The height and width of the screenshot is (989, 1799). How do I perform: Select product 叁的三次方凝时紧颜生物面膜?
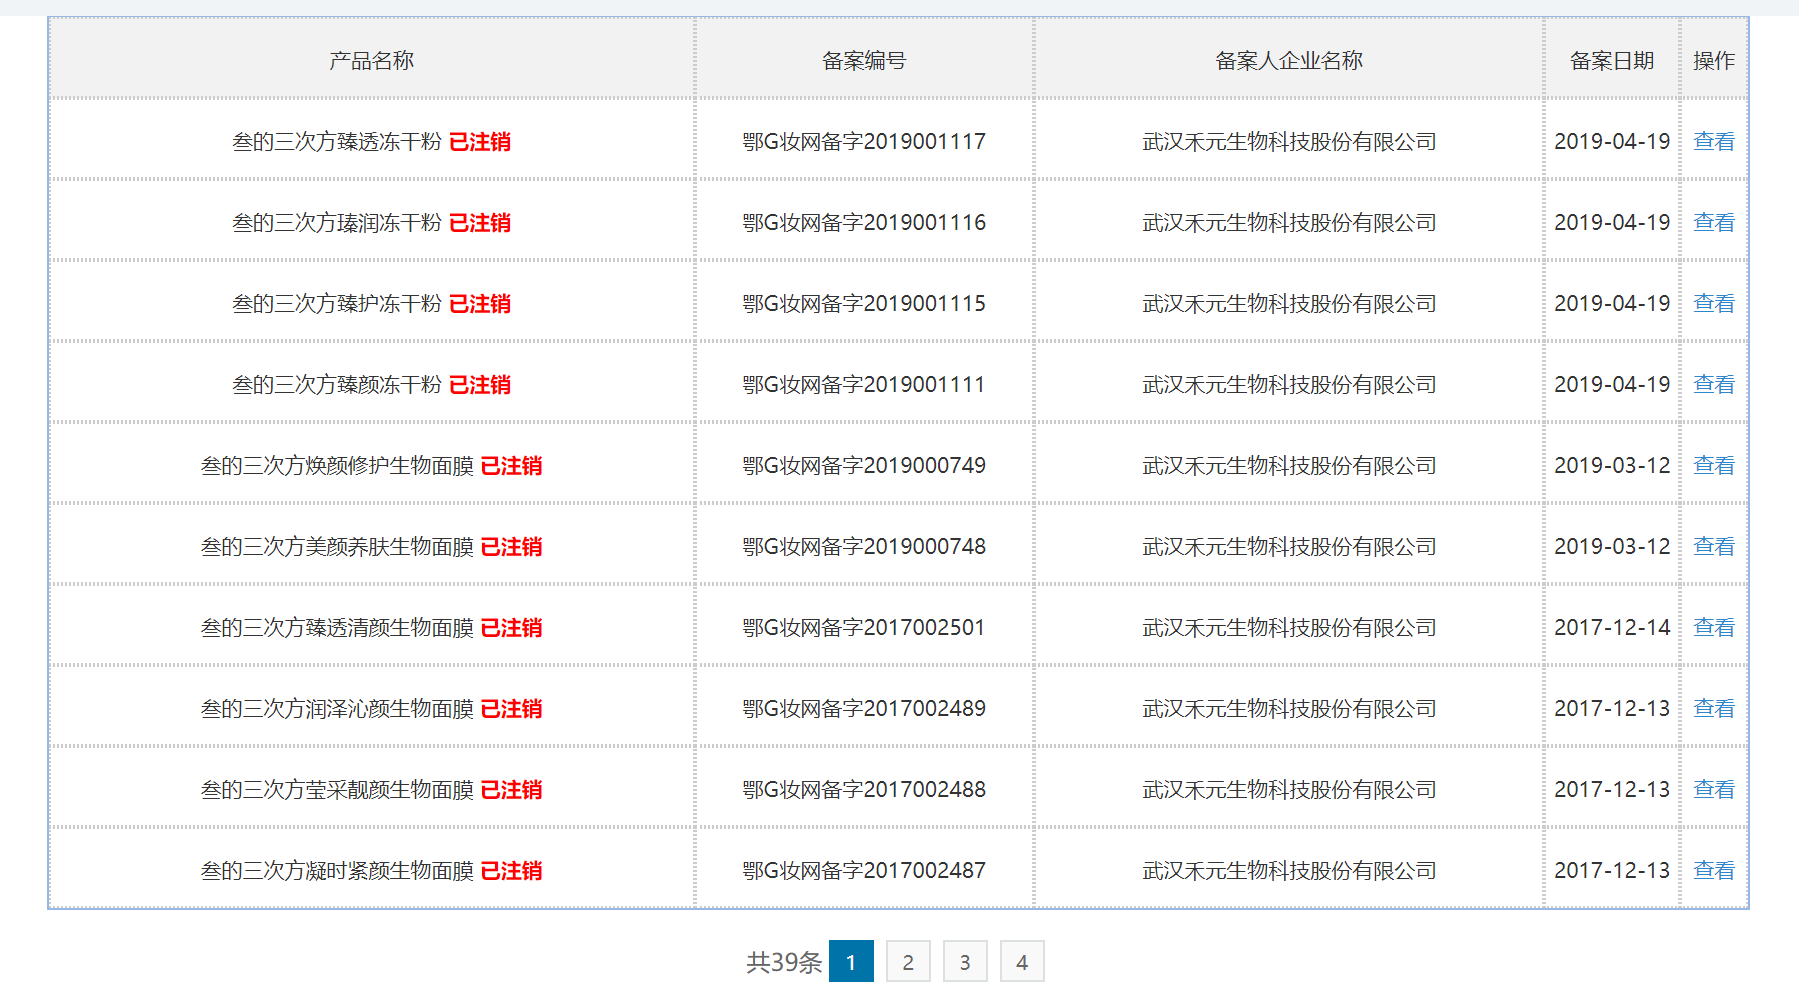[337, 870]
